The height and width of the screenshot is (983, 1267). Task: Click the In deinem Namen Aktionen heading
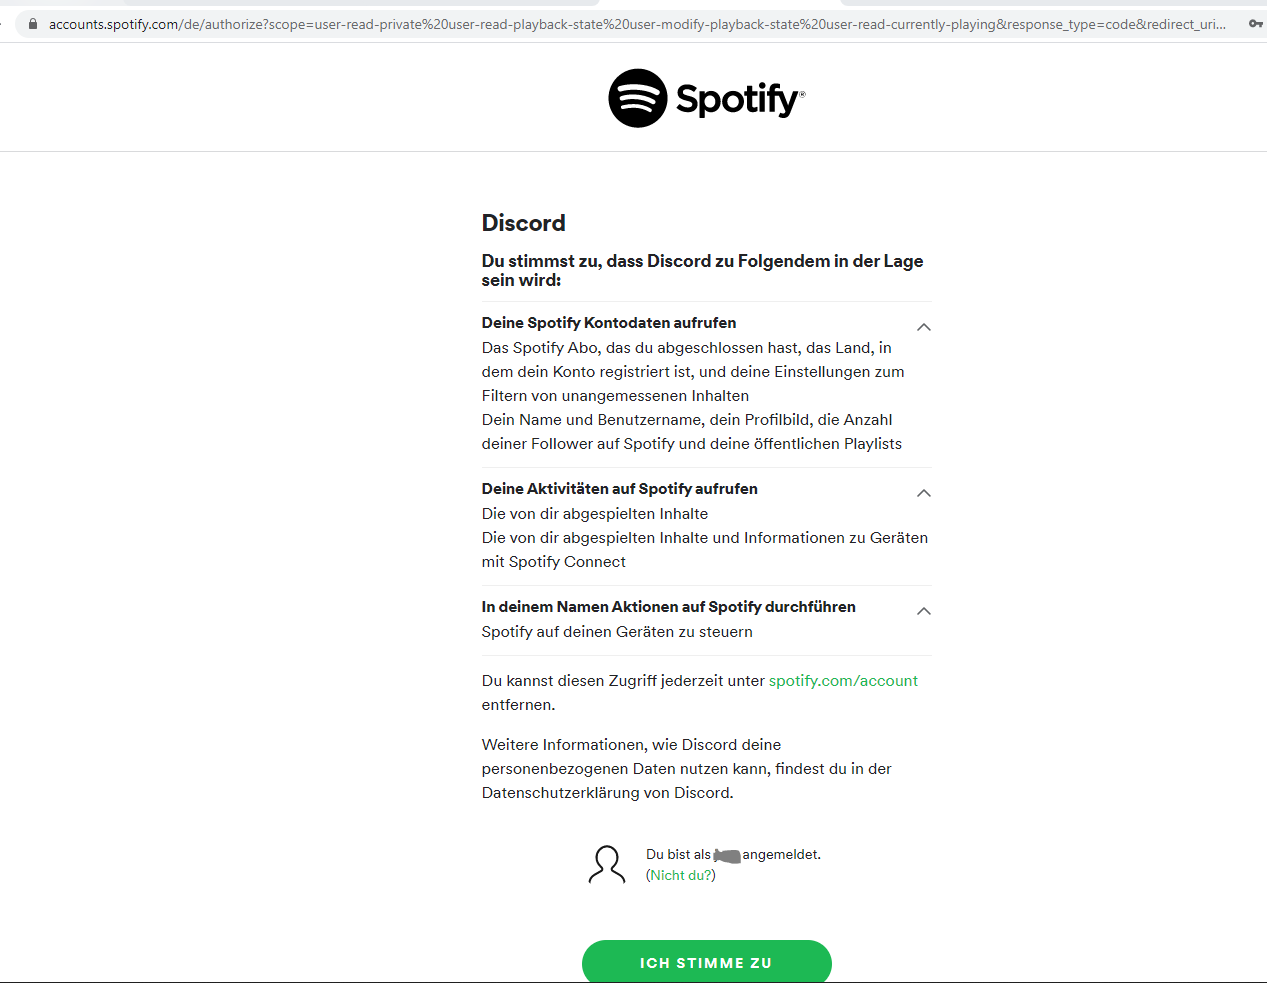pos(669,607)
